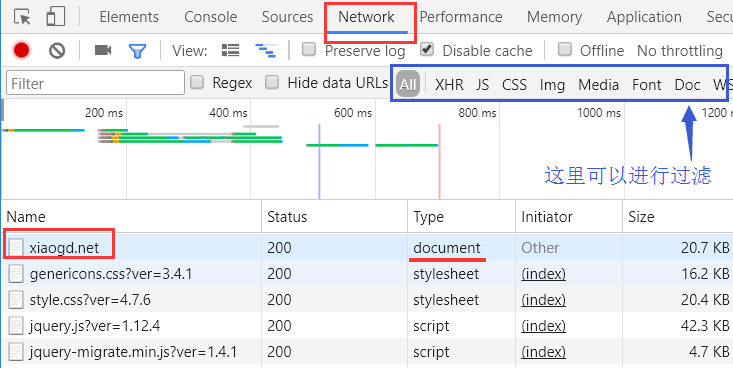The image size is (733, 368).
Task: Click the Other initiator cell
Action: pyautogui.click(x=540, y=247)
